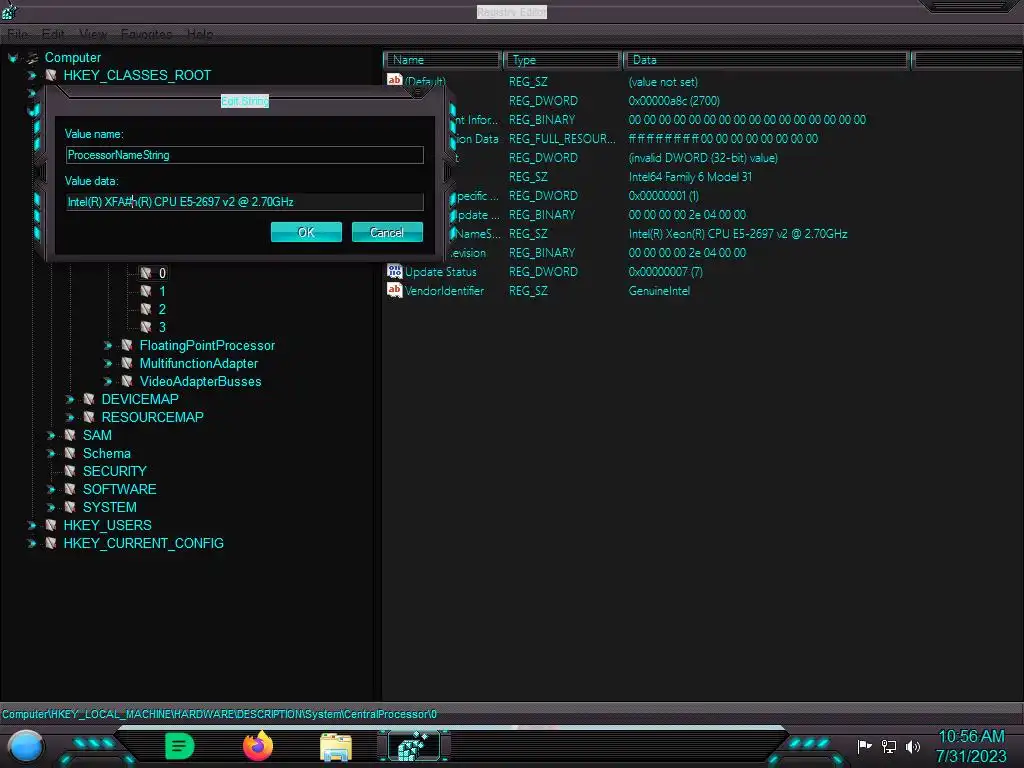
Task: Select the VideoAdapterBusses key label
Action: pyautogui.click(x=200, y=381)
